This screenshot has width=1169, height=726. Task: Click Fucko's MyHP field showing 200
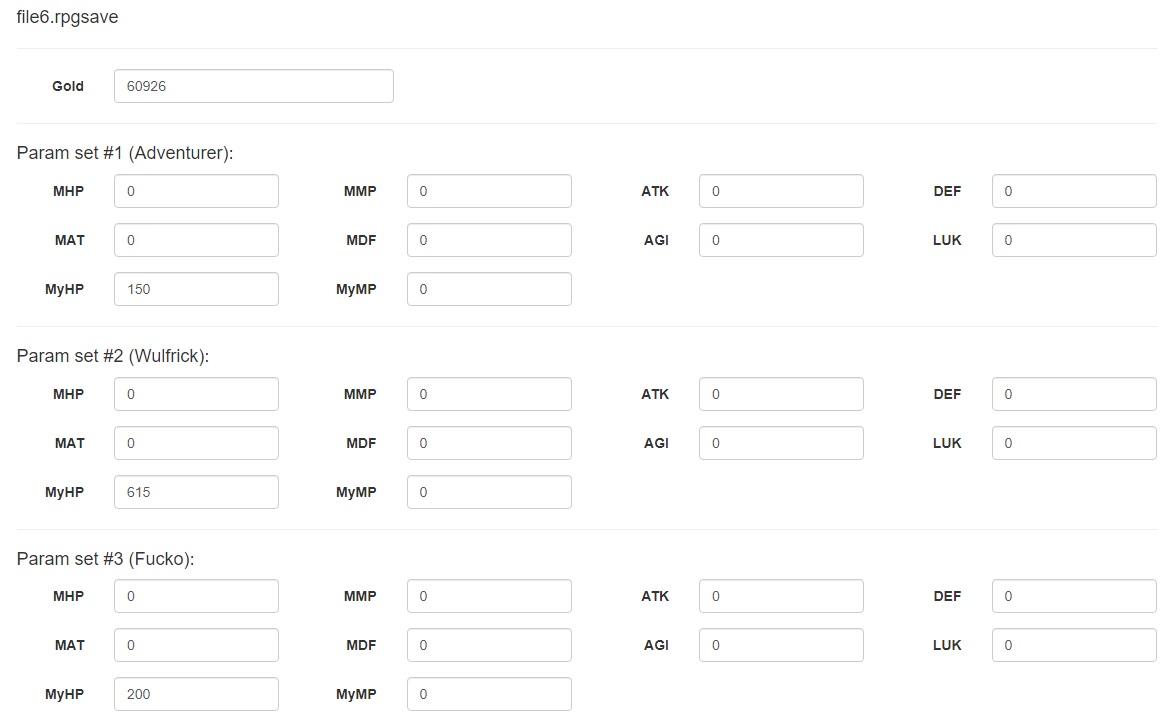(196, 694)
